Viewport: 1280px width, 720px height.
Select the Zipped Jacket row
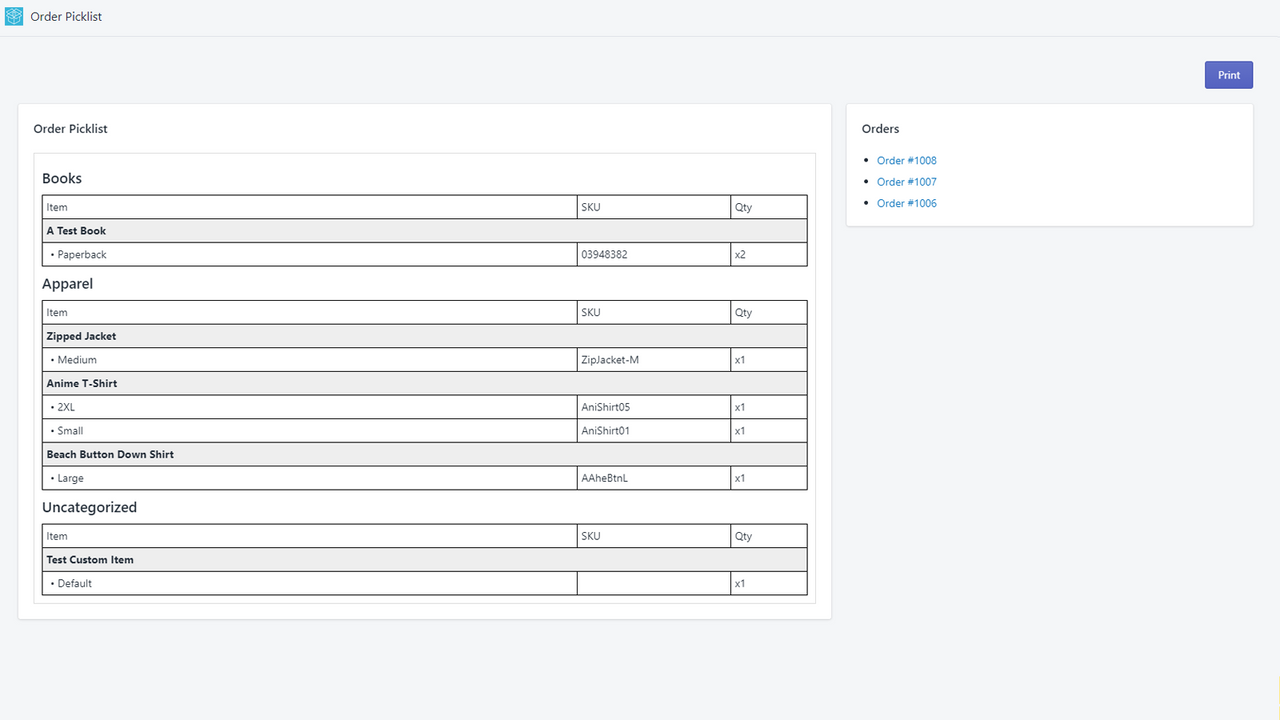(x=424, y=336)
